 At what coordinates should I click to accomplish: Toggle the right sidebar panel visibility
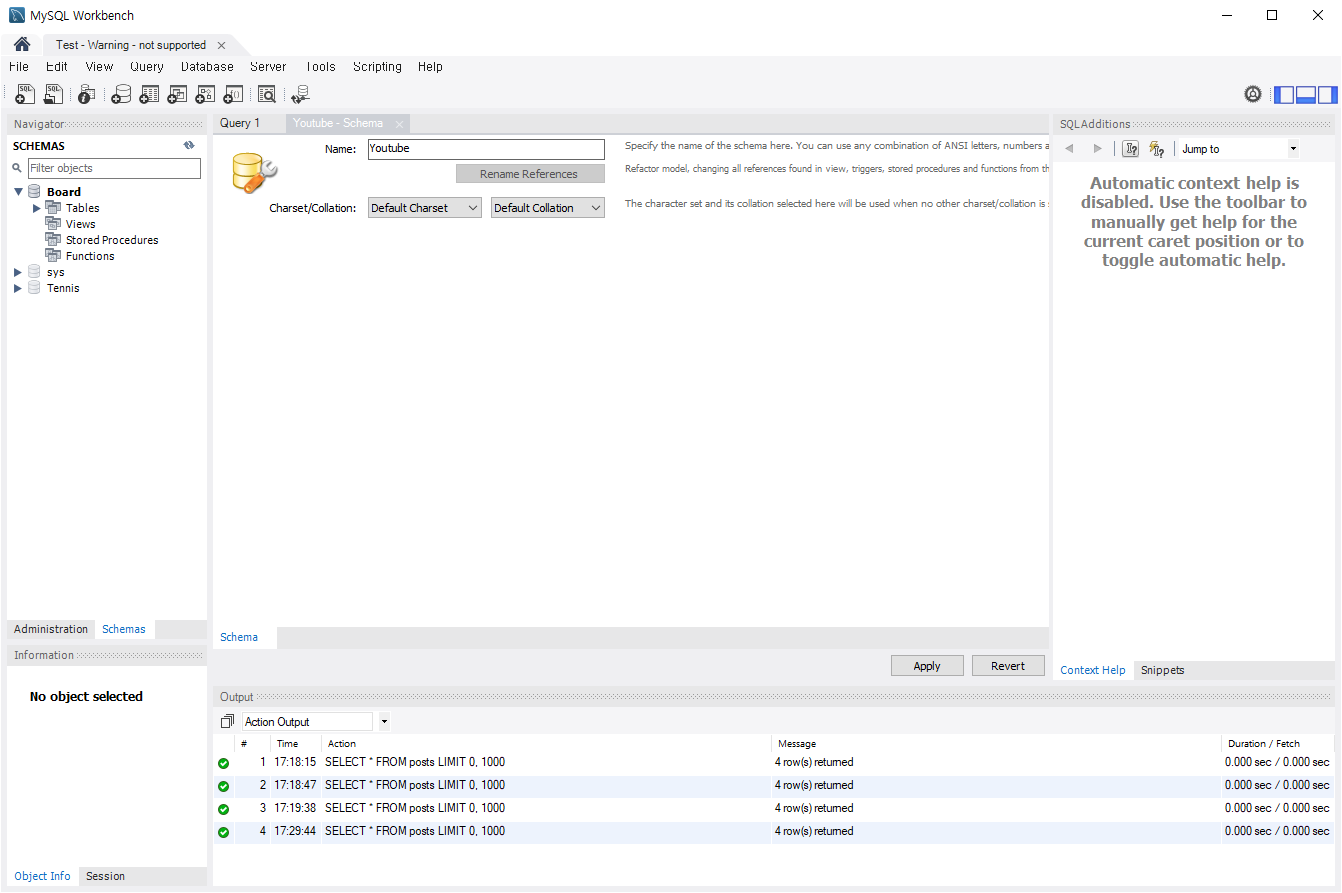pyautogui.click(x=1327, y=95)
